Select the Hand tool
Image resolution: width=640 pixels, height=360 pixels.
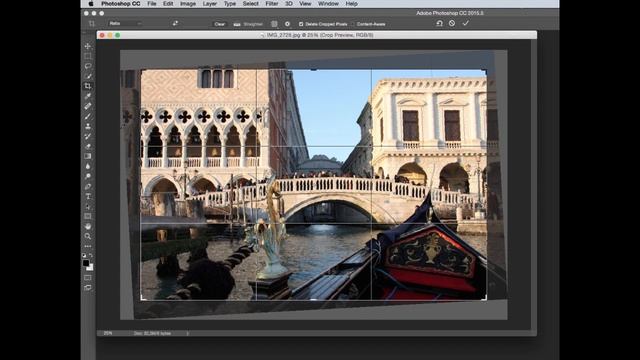(88, 226)
